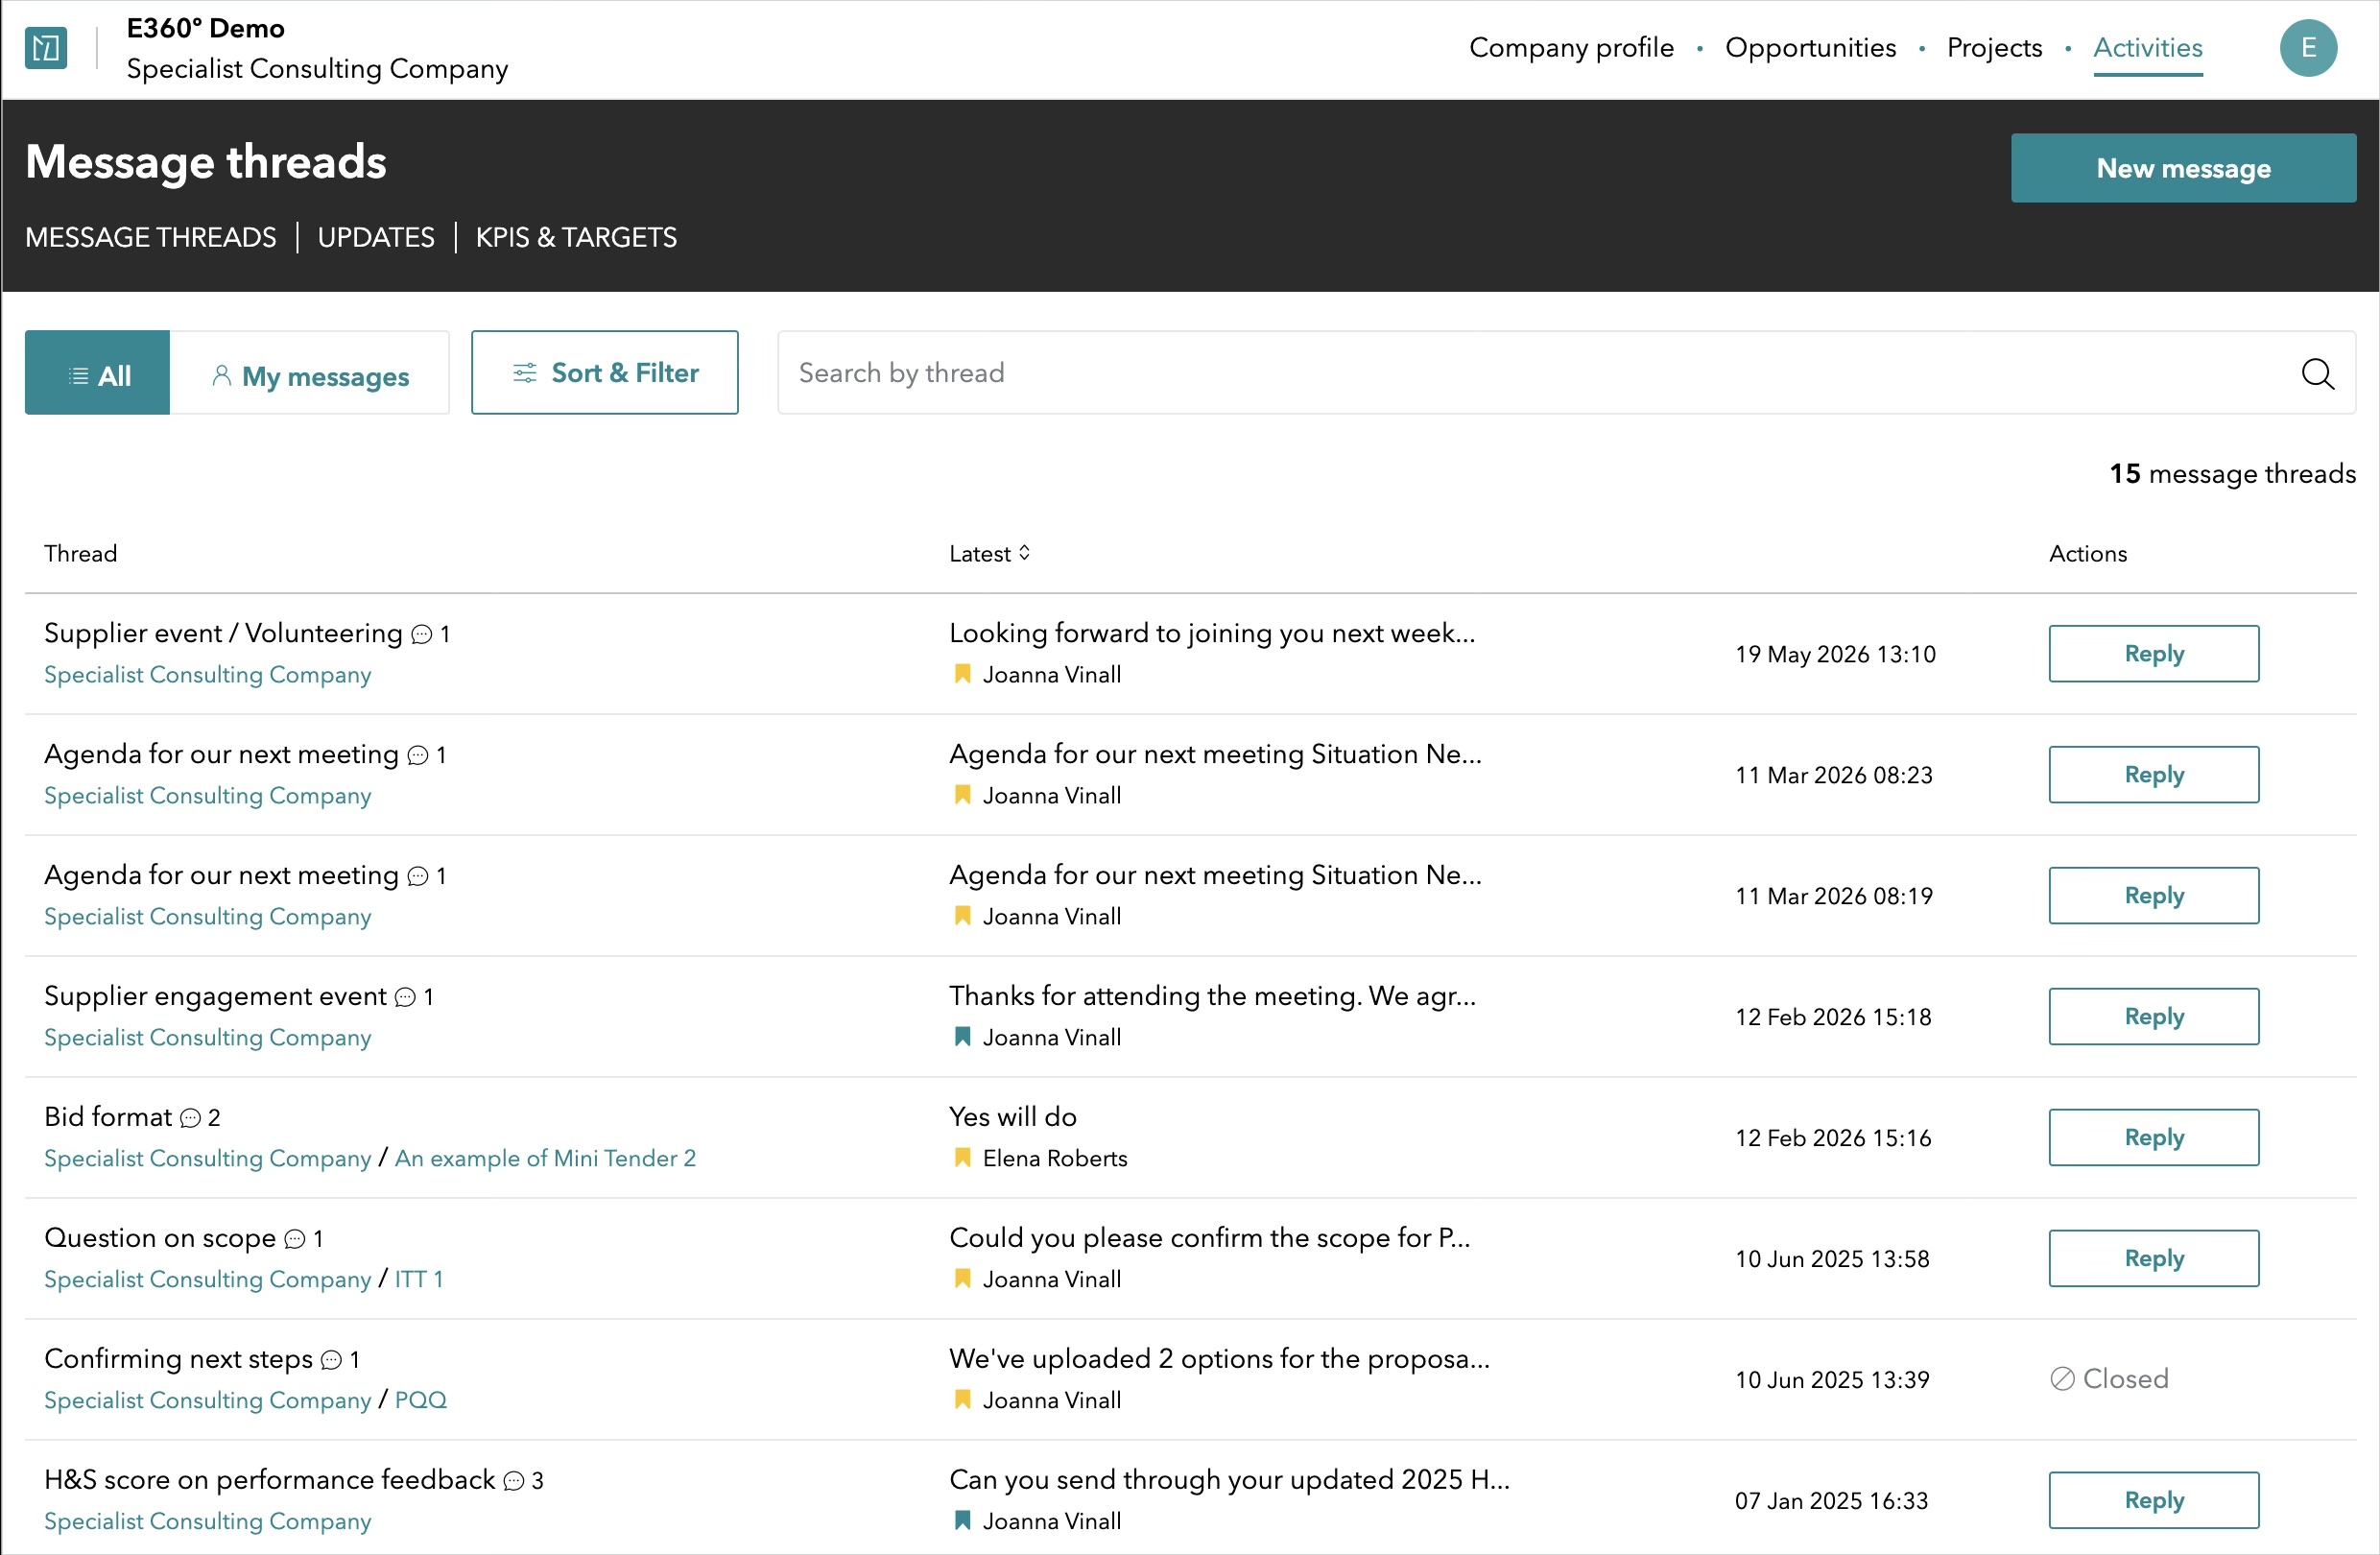Viewport: 2380px width, 1555px height.
Task: Sort threads by Latest column
Action: click(x=989, y=554)
